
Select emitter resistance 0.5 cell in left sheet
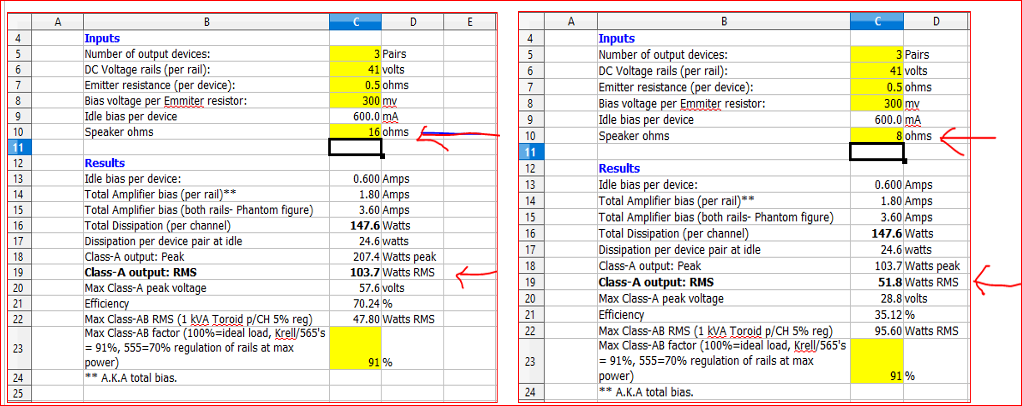pyautogui.click(x=355, y=85)
